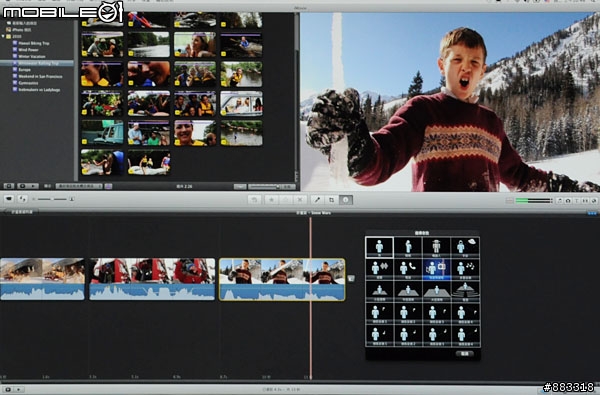Choose the Multi-tune musical notes effect

(465, 269)
